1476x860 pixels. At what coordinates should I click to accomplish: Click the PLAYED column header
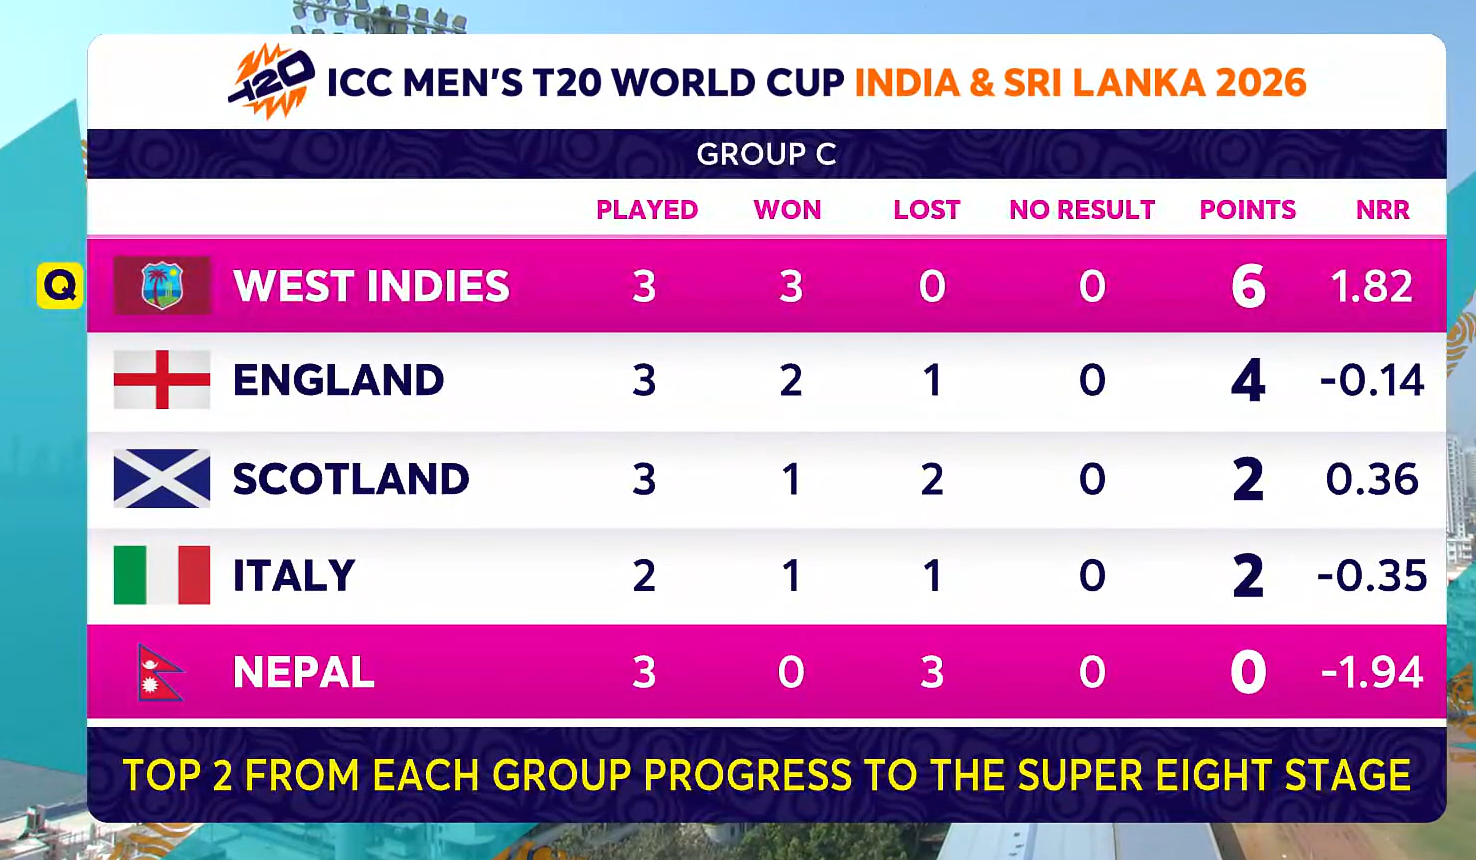(647, 210)
